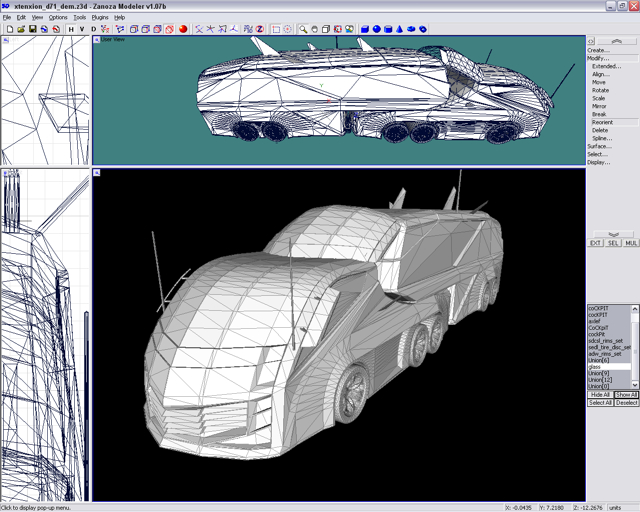Toggle the H axis constraint button
The height and width of the screenshot is (512, 640).
point(70,29)
